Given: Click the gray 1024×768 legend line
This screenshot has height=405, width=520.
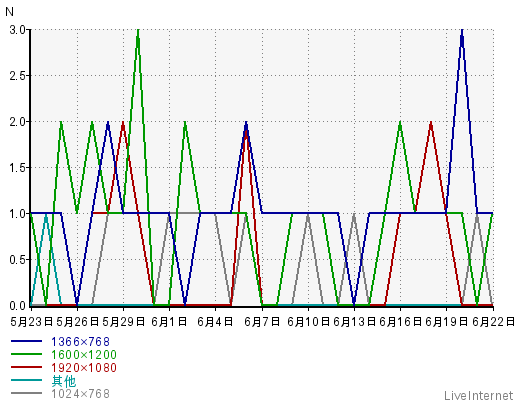Looking at the screenshot, I should point(26,393).
